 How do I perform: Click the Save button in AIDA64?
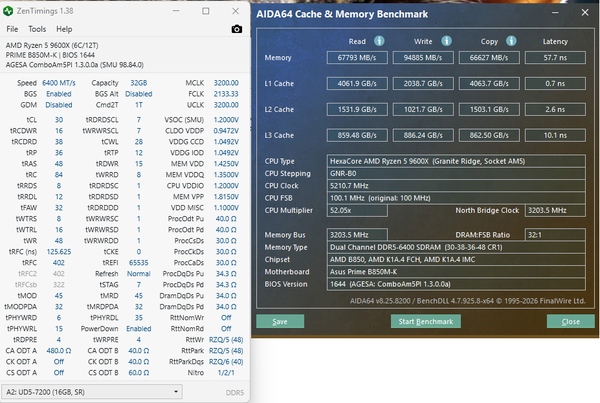pos(280,321)
